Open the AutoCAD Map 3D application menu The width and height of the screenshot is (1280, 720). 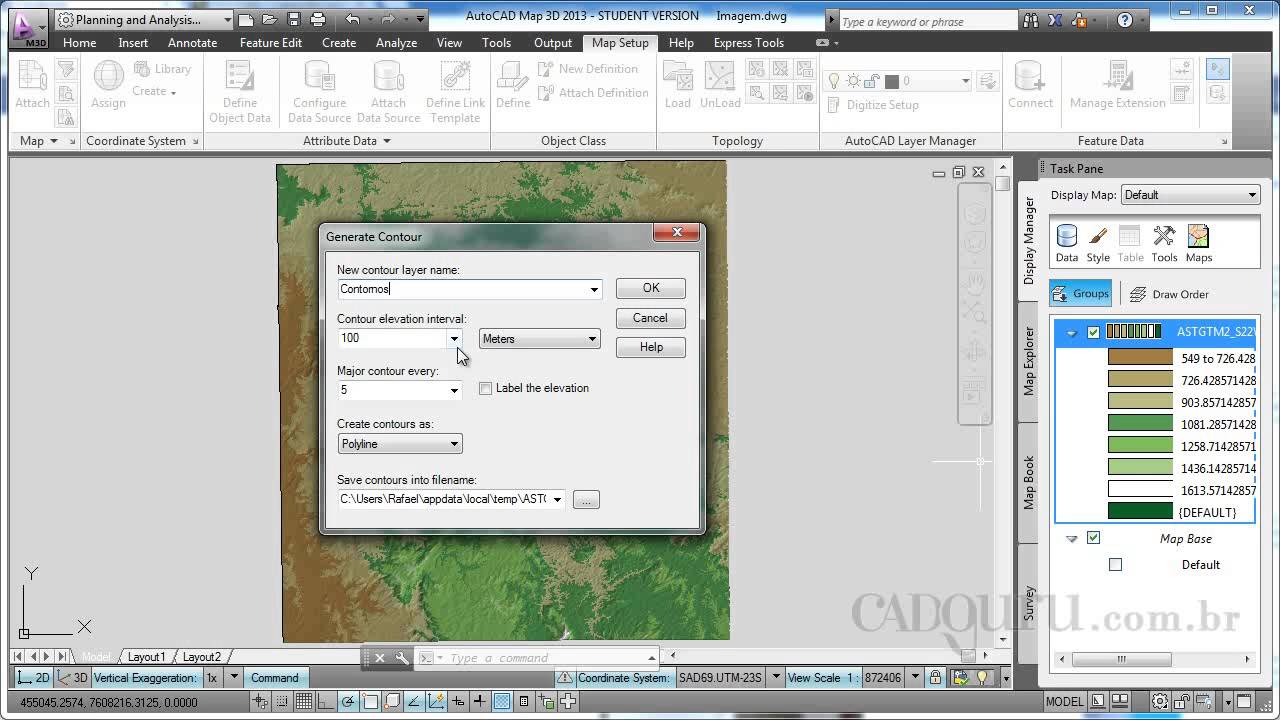28,27
